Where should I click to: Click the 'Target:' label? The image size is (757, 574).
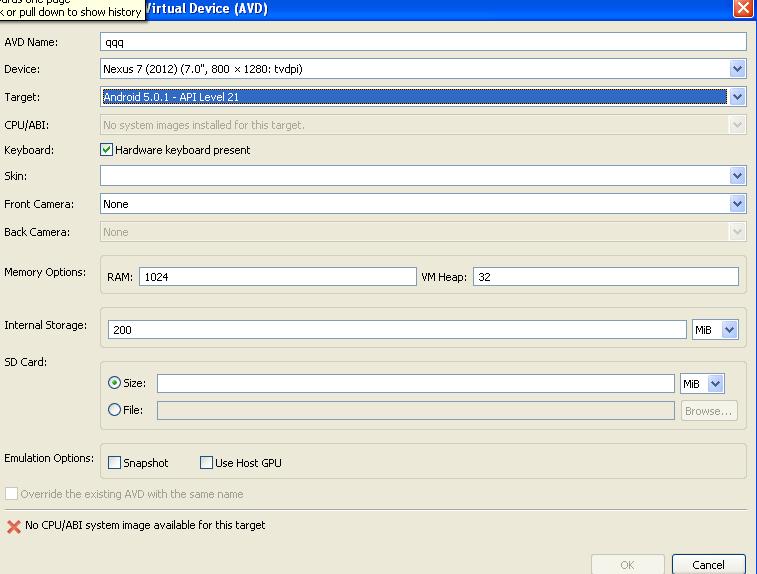click(x=22, y=97)
